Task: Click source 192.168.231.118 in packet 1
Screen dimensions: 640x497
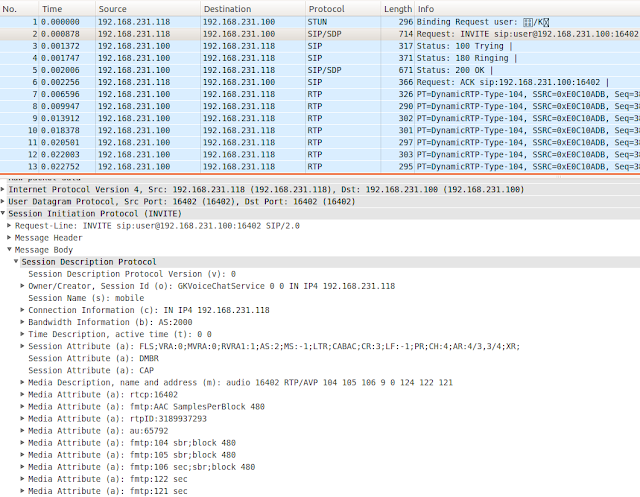Action: (x=134, y=22)
